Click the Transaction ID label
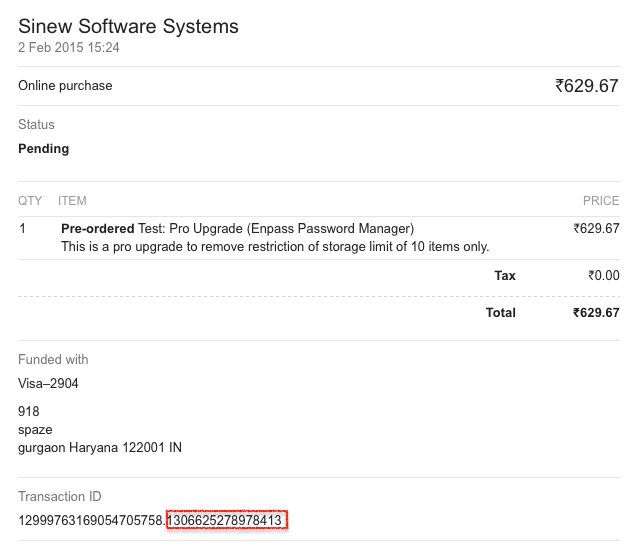Image resolution: width=636 pixels, height=551 pixels. pos(60,497)
